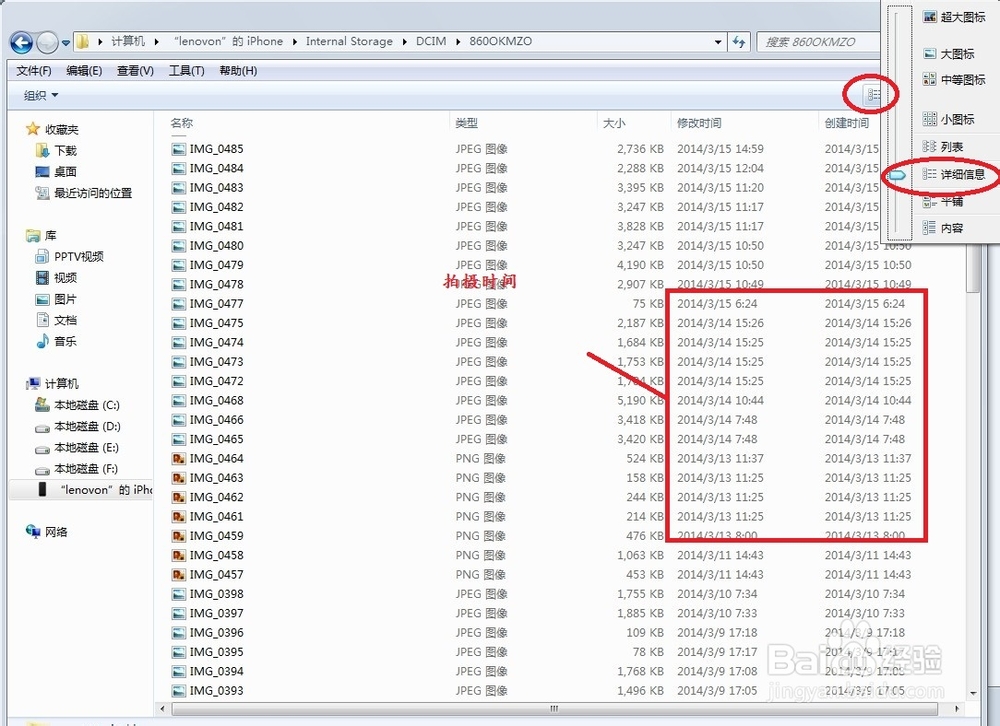
Task: Choose 详细信息 view option
Action: coord(954,174)
